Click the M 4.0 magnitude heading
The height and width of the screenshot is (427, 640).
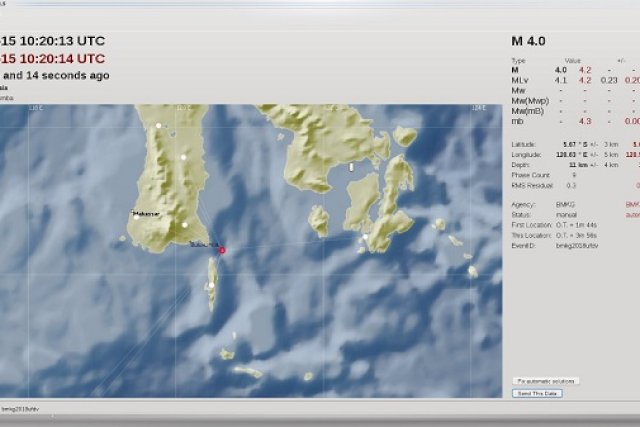click(529, 41)
